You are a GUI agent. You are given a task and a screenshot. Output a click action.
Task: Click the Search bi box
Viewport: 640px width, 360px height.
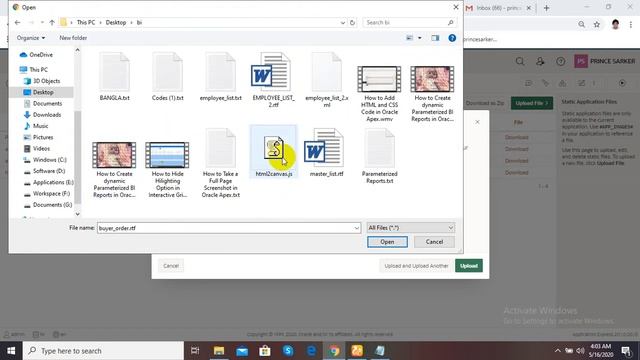tap(409, 22)
